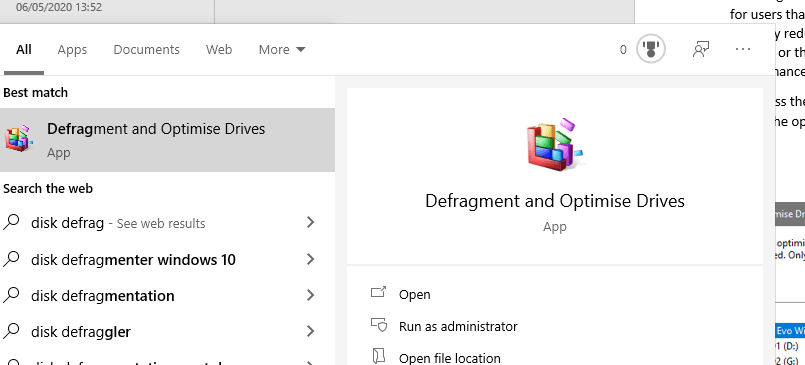This screenshot has width=805, height=365.
Task: Switch to the Apps search tab
Action: click(x=72, y=50)
